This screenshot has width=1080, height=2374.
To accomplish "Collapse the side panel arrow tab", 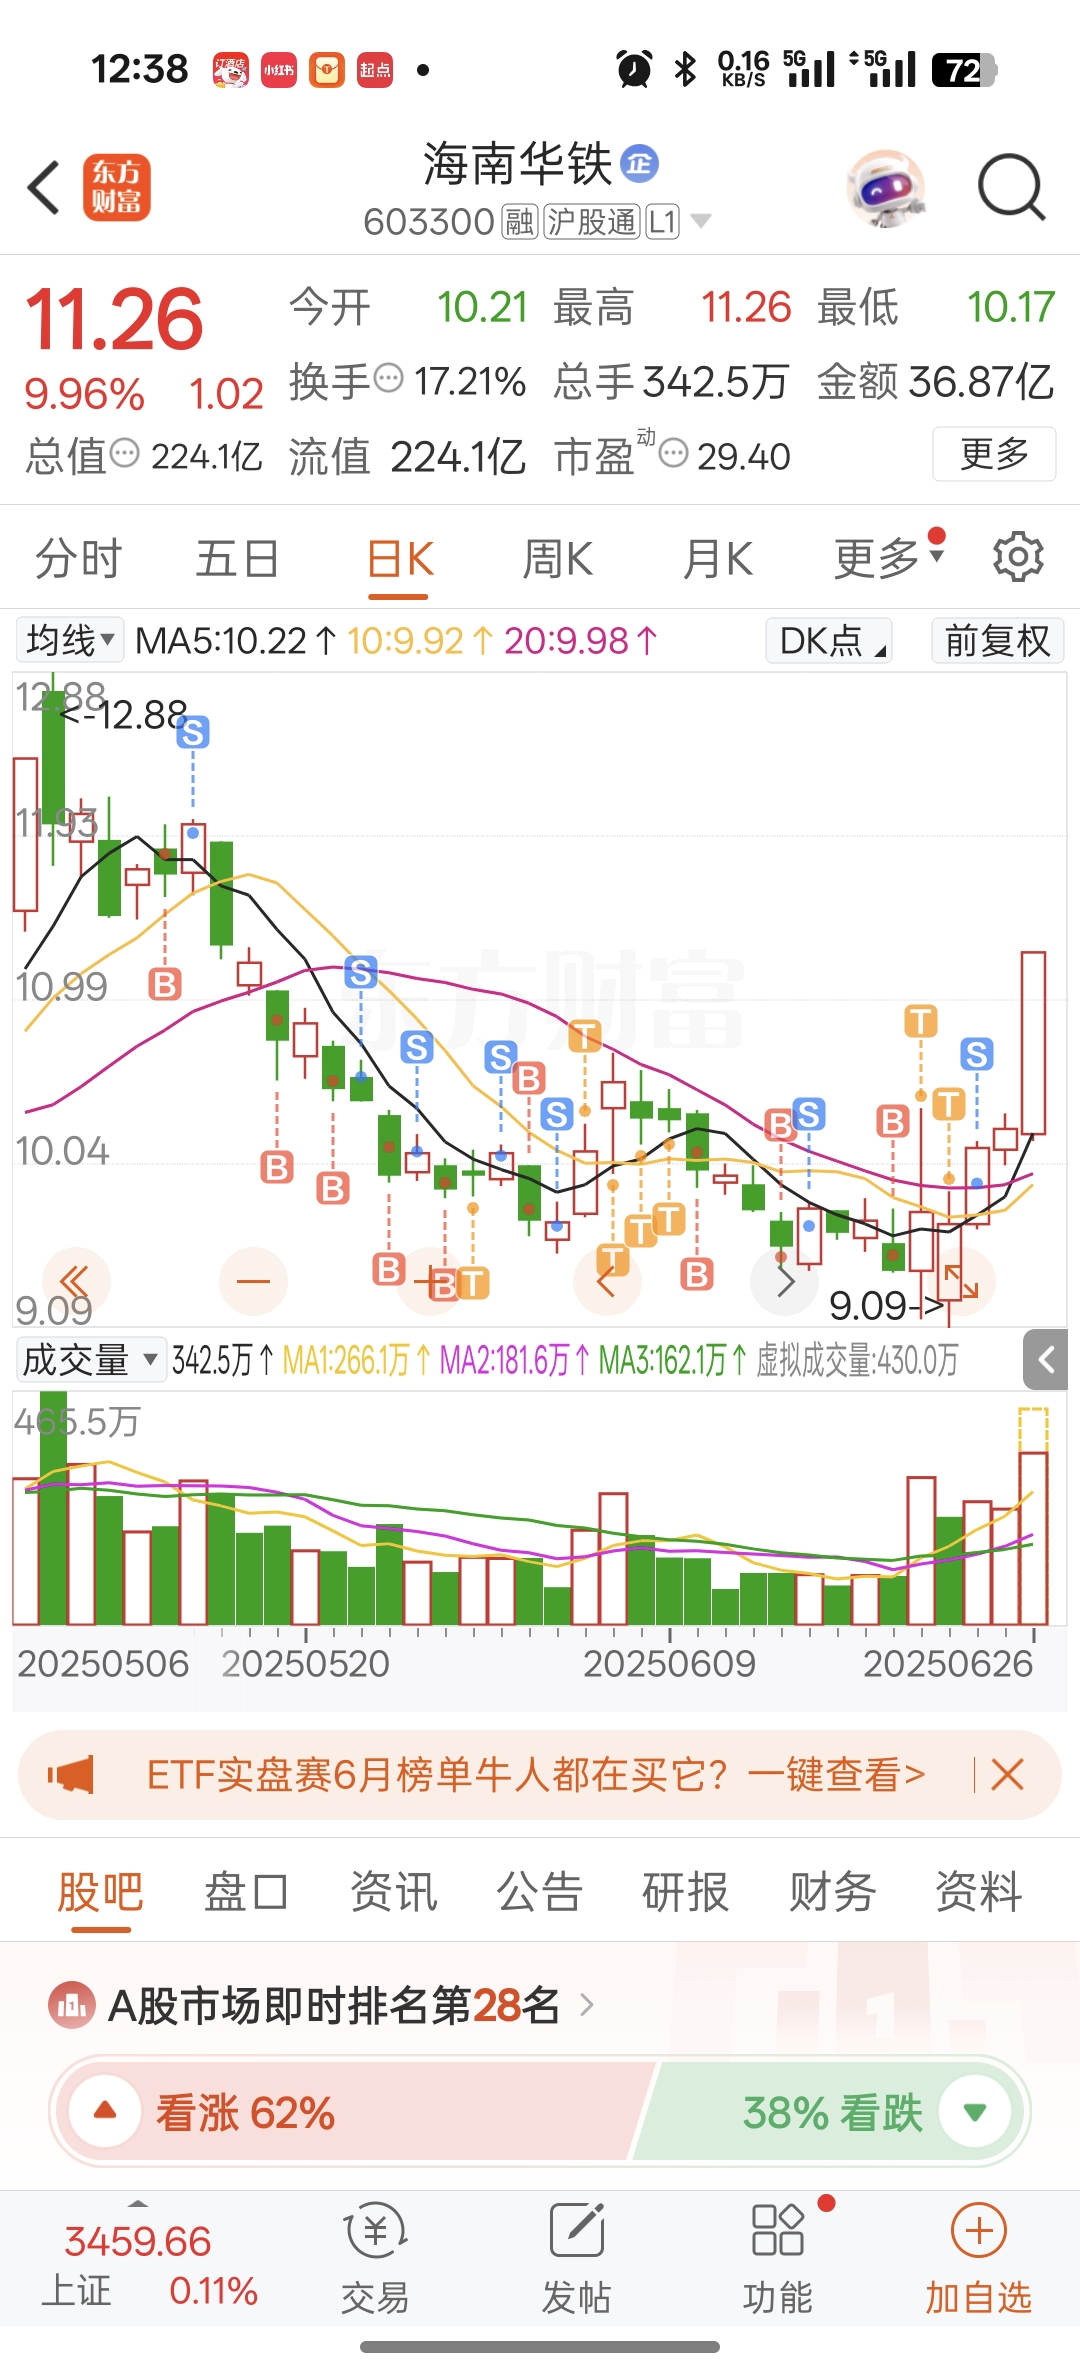I will pyautogui.click(x=1046, y=1359).
